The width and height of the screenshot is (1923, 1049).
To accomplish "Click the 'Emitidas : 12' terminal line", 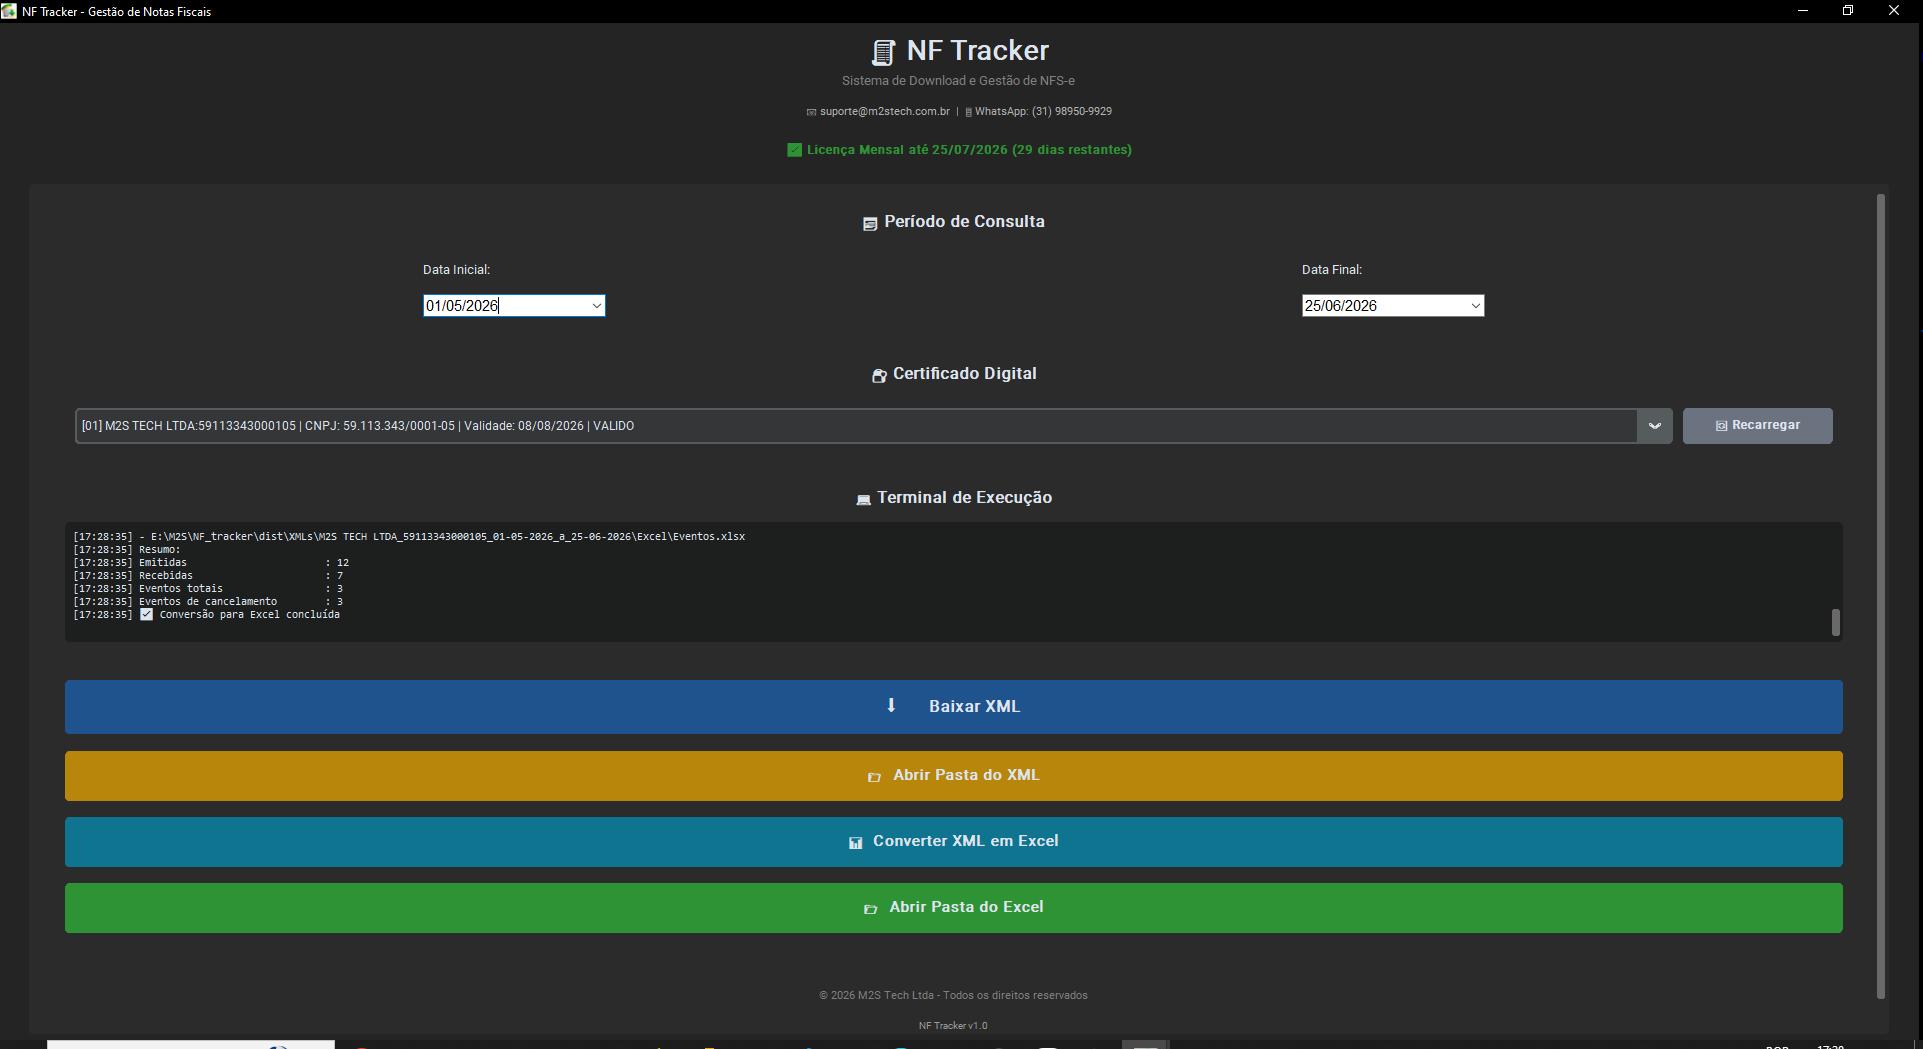I will [211, 563].
